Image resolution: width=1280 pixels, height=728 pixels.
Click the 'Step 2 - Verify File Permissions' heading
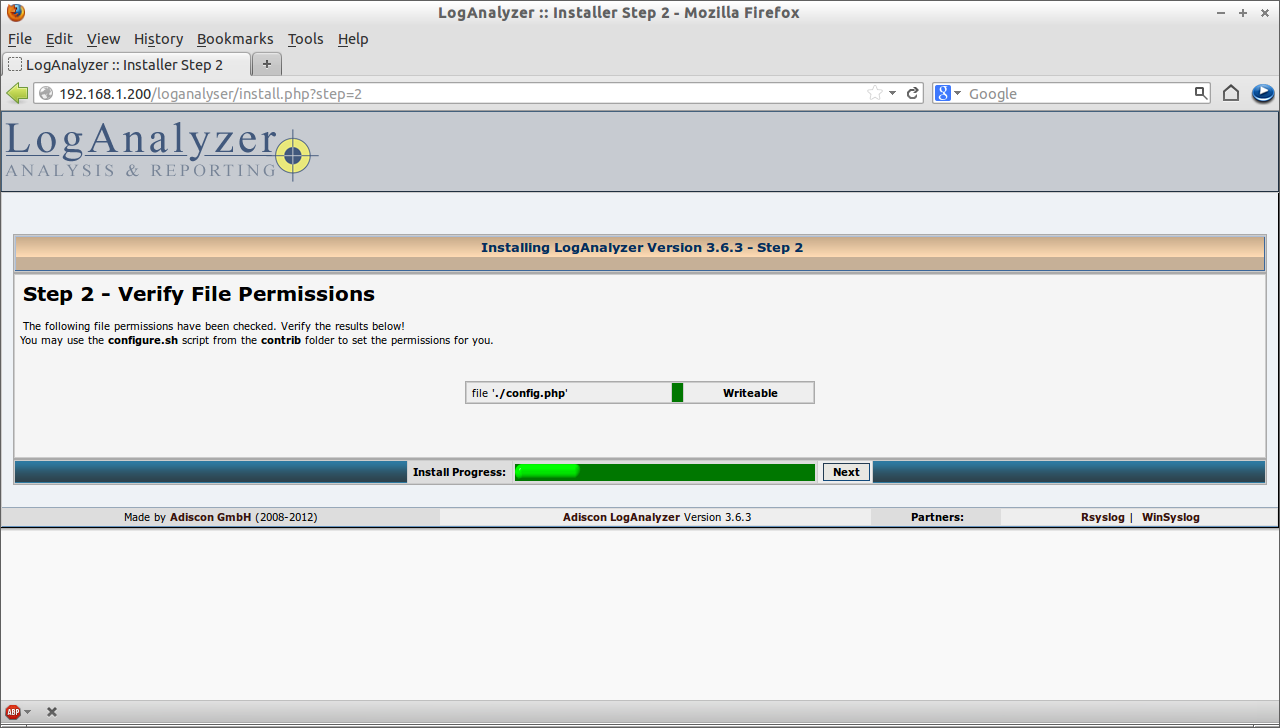click(199, 294)
